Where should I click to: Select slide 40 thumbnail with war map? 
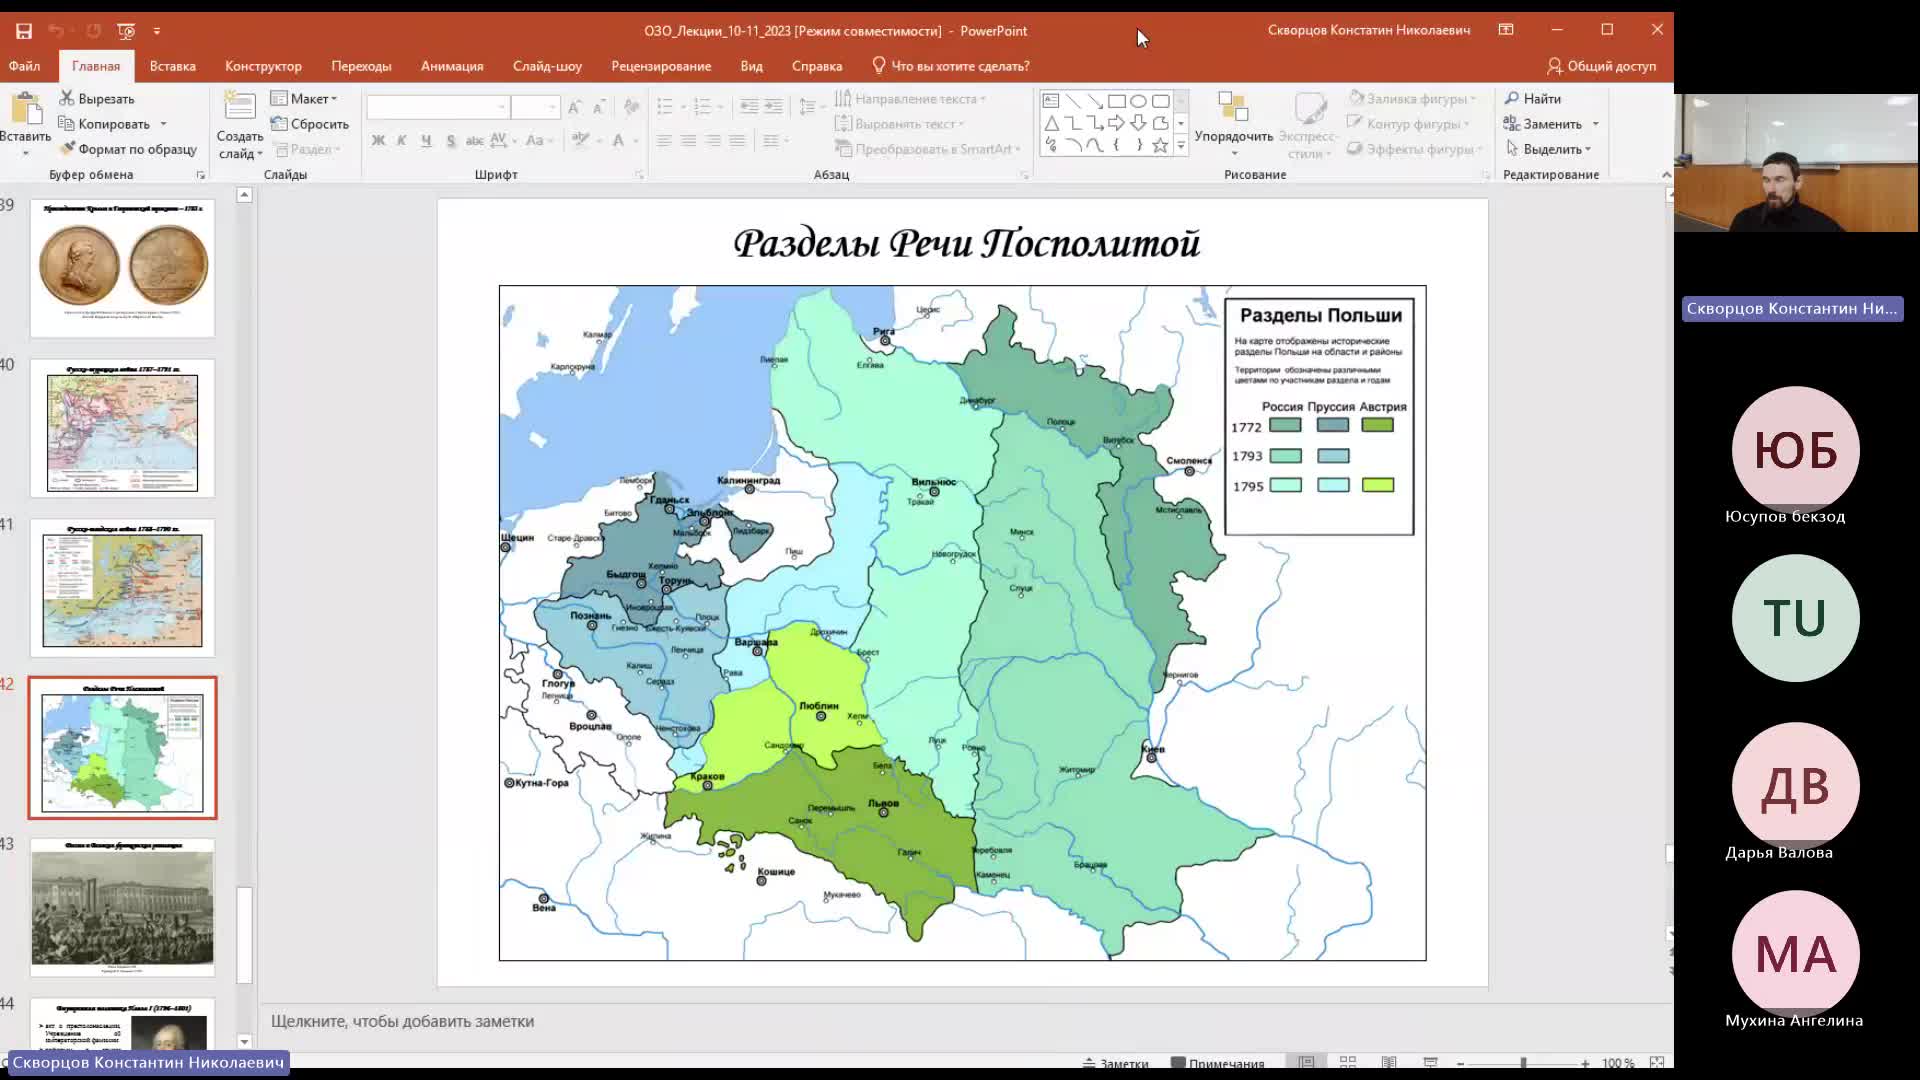point(122,429)
